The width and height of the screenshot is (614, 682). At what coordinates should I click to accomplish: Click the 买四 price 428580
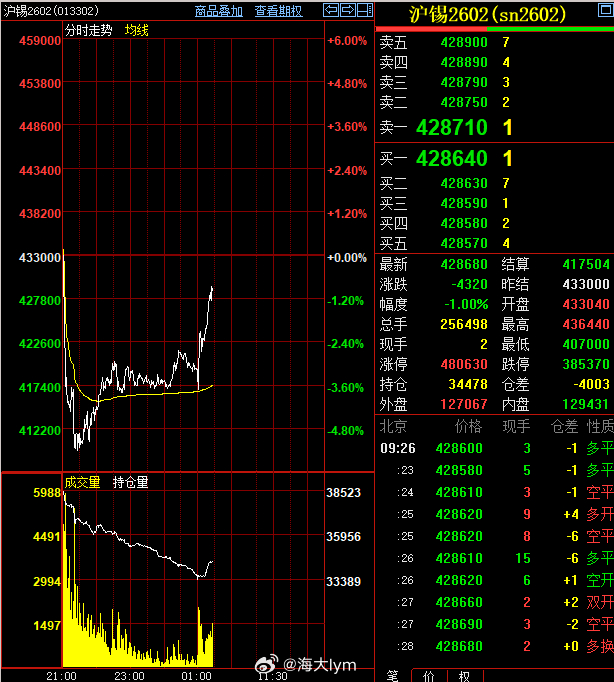pyautogui.click(x=464, y=223)
